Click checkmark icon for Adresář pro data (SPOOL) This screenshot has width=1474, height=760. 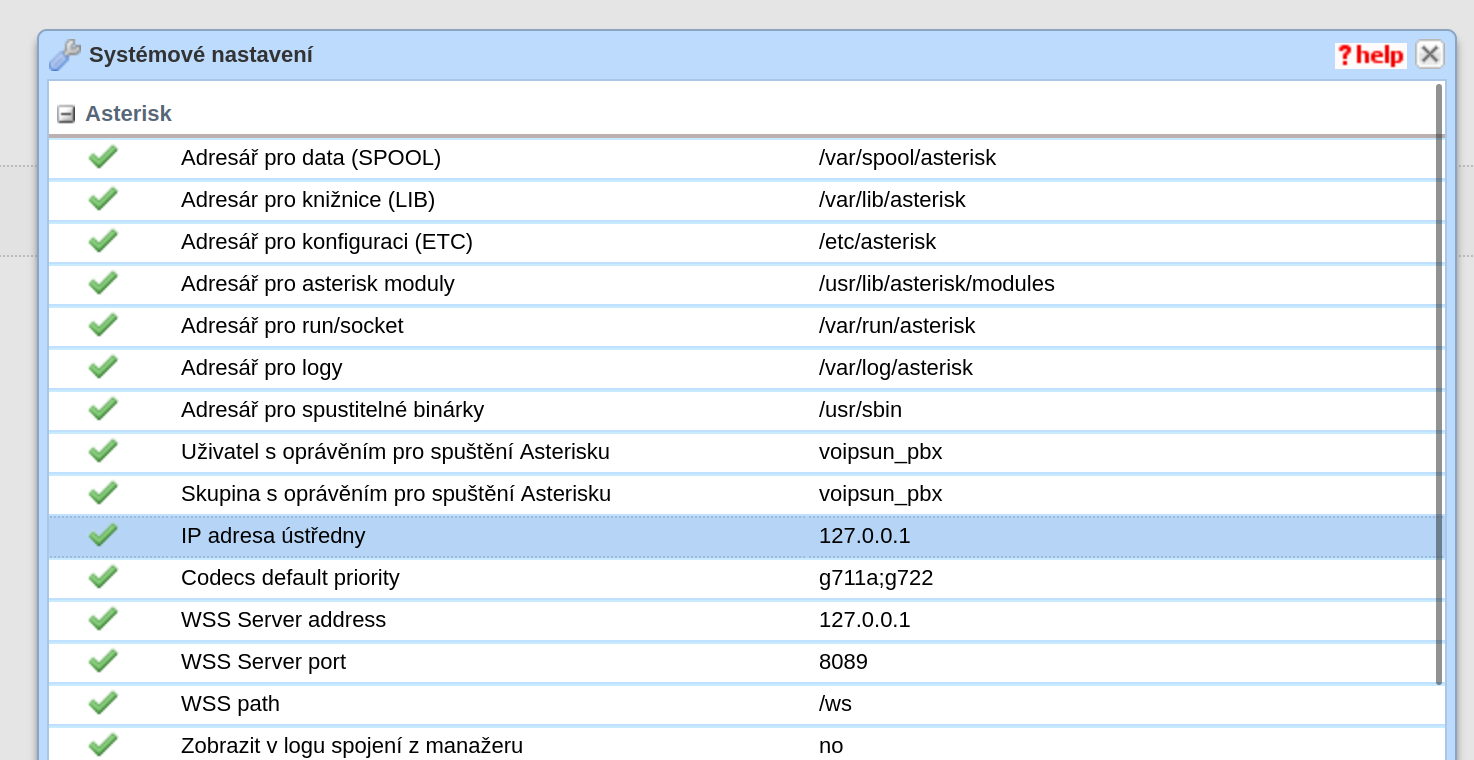click(x=103, y=157)
